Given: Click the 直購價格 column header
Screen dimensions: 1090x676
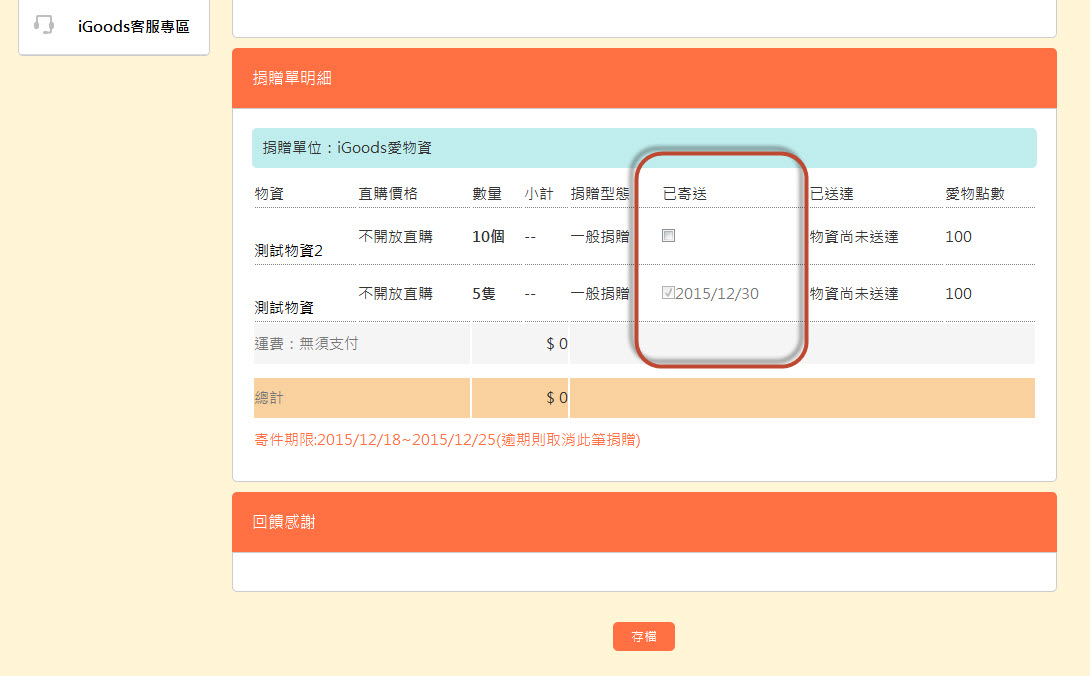Looking at the screenshot, I should [x=388, y=193].
